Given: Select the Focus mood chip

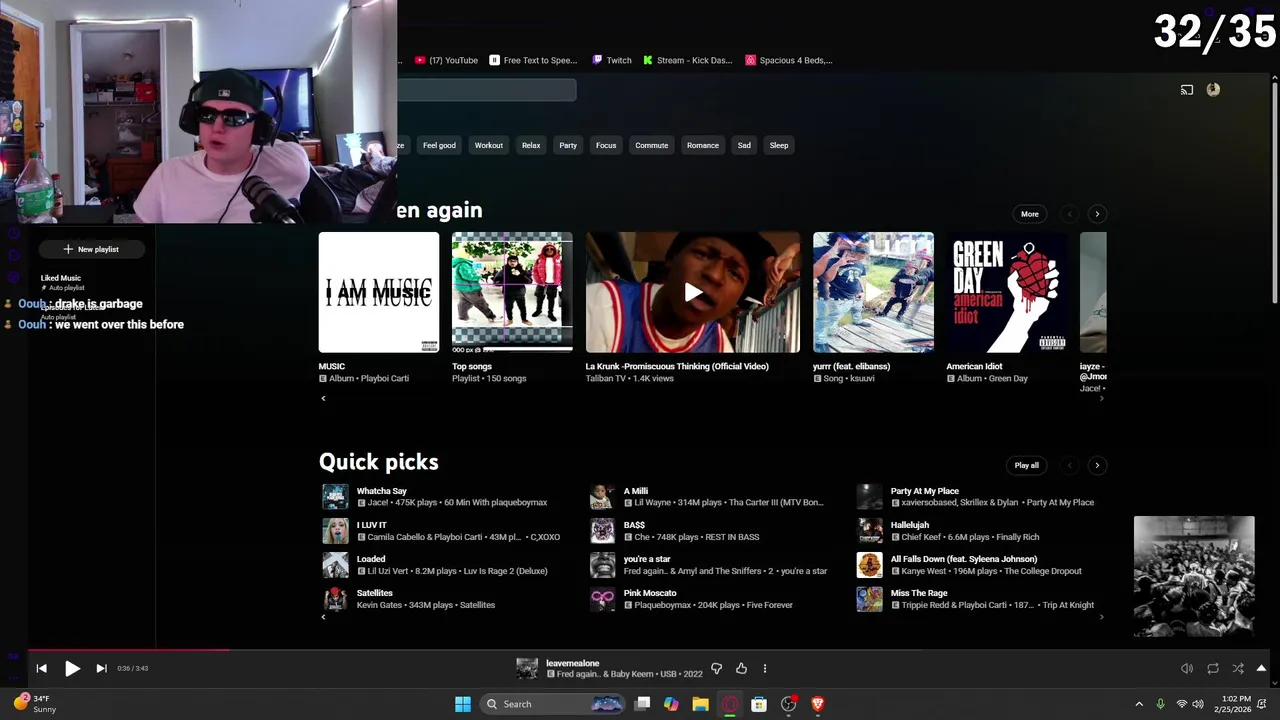Looking at the screenshot, I should point(606,145).
